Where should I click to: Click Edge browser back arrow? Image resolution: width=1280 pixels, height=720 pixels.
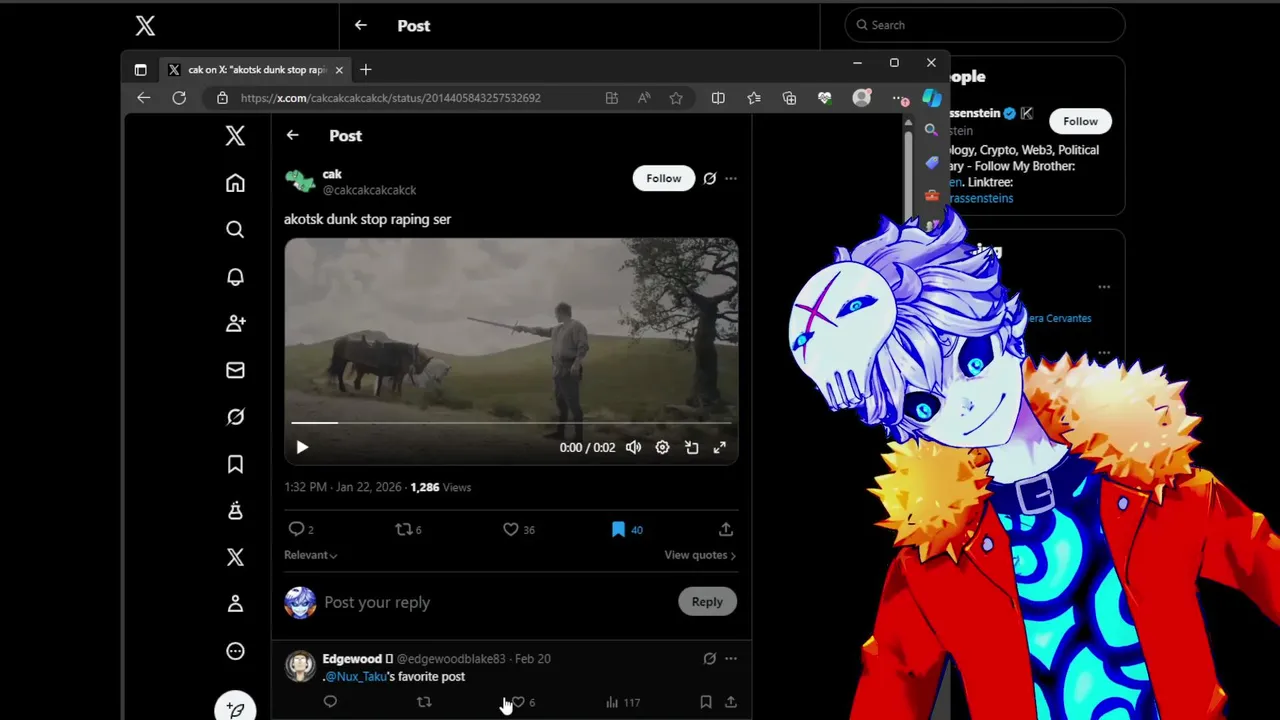coord(143,98)
